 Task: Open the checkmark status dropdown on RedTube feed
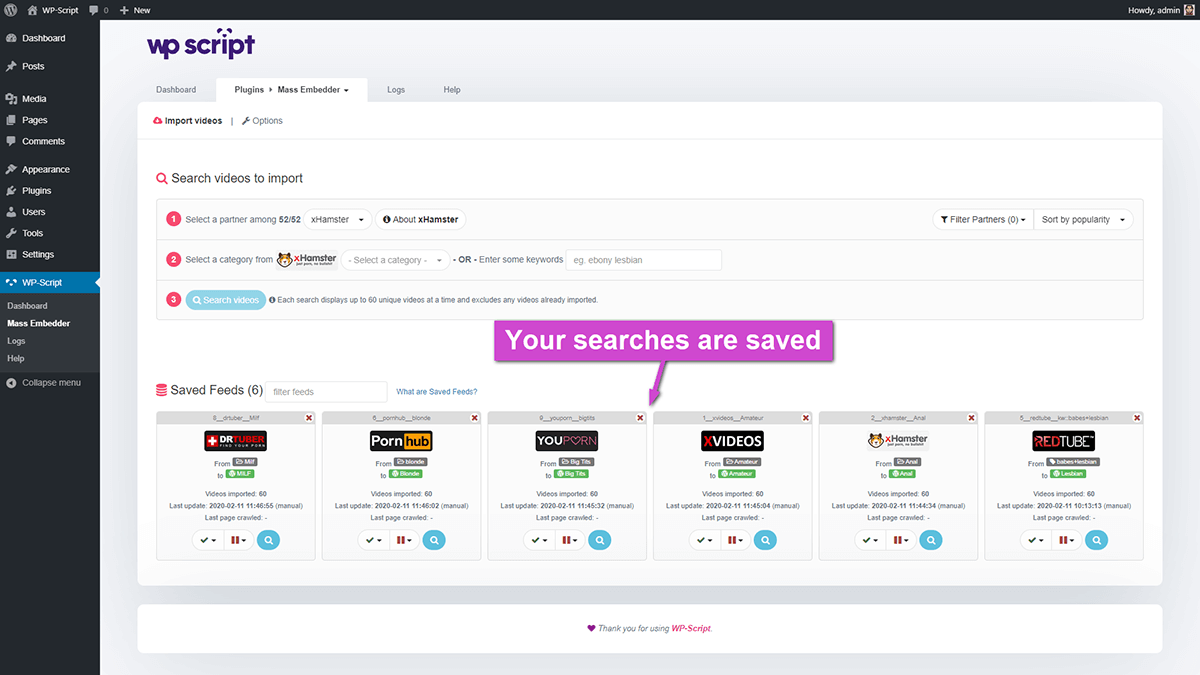[x=1036, y=540]
